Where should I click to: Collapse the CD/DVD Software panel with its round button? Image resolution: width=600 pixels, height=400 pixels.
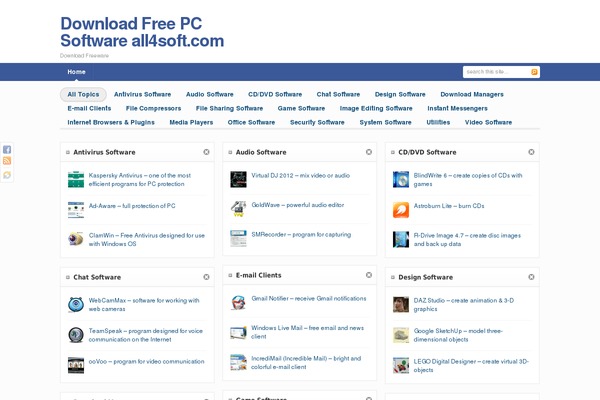[531, 152]
